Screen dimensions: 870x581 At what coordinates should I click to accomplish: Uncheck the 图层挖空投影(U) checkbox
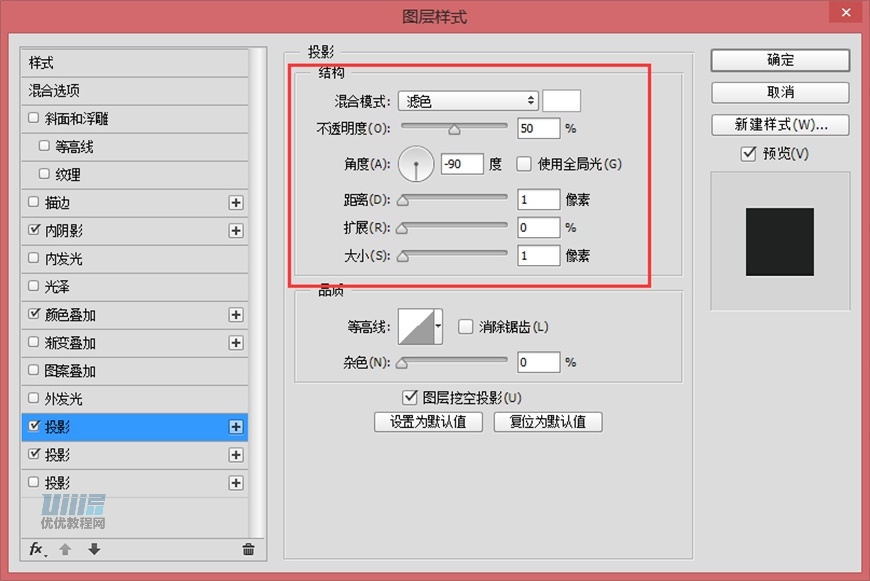[x=409, y=397]
